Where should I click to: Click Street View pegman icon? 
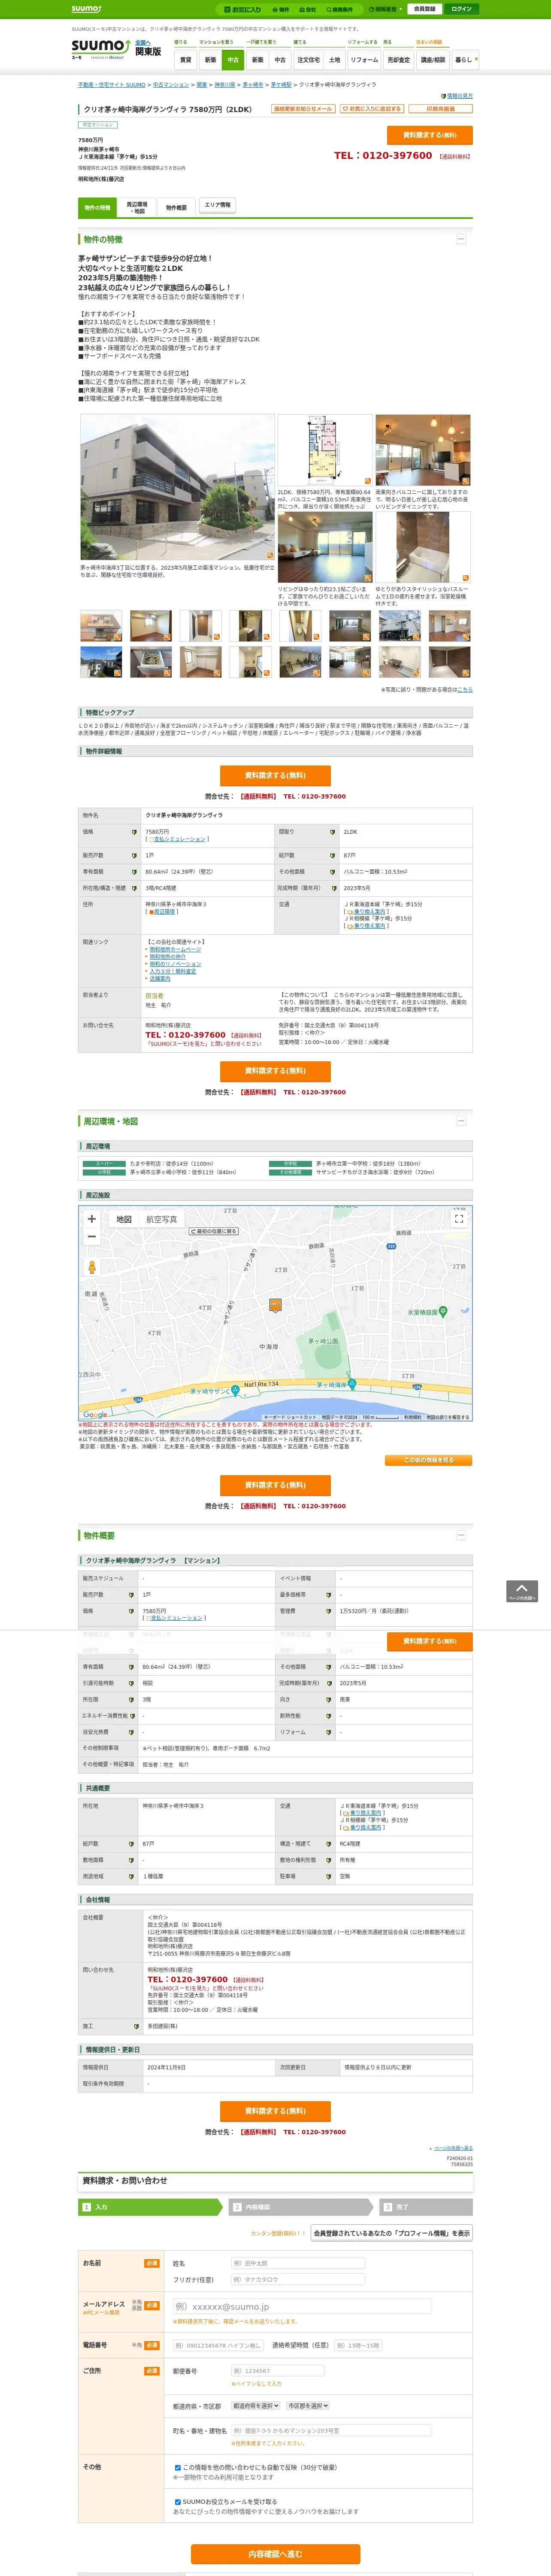pos(92,1267)
